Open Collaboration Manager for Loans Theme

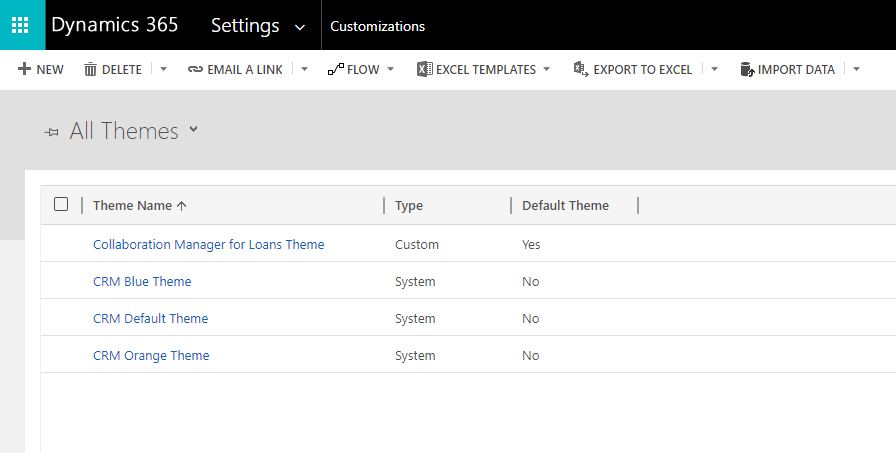[209, 244]
